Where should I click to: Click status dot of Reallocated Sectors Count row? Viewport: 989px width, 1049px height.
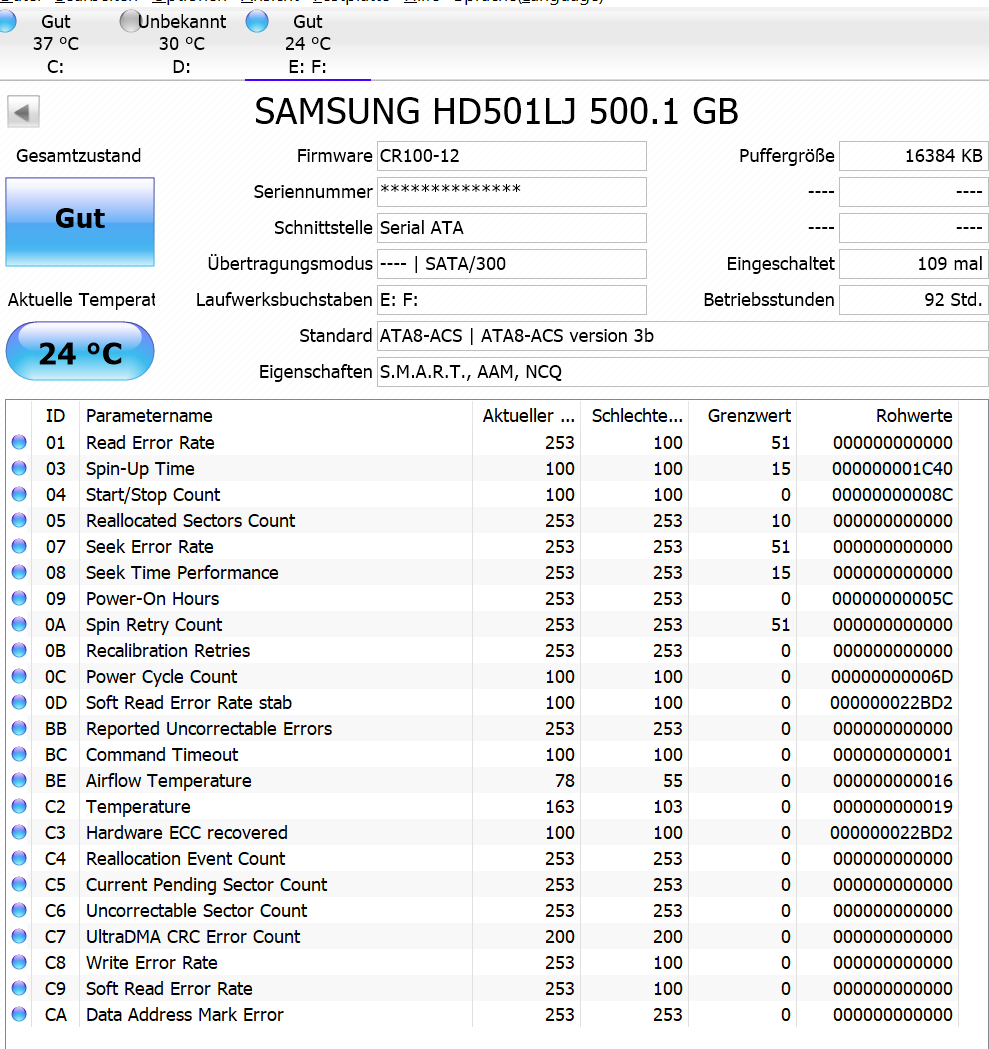pos(19,520)
